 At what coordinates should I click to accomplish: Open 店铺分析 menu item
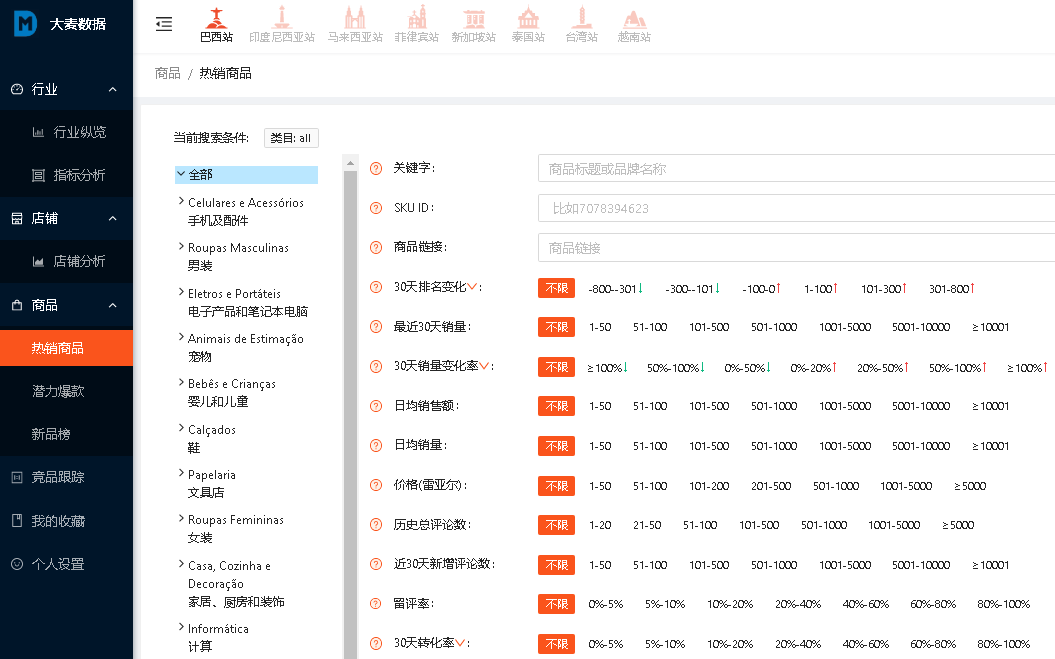pos(69,261)
